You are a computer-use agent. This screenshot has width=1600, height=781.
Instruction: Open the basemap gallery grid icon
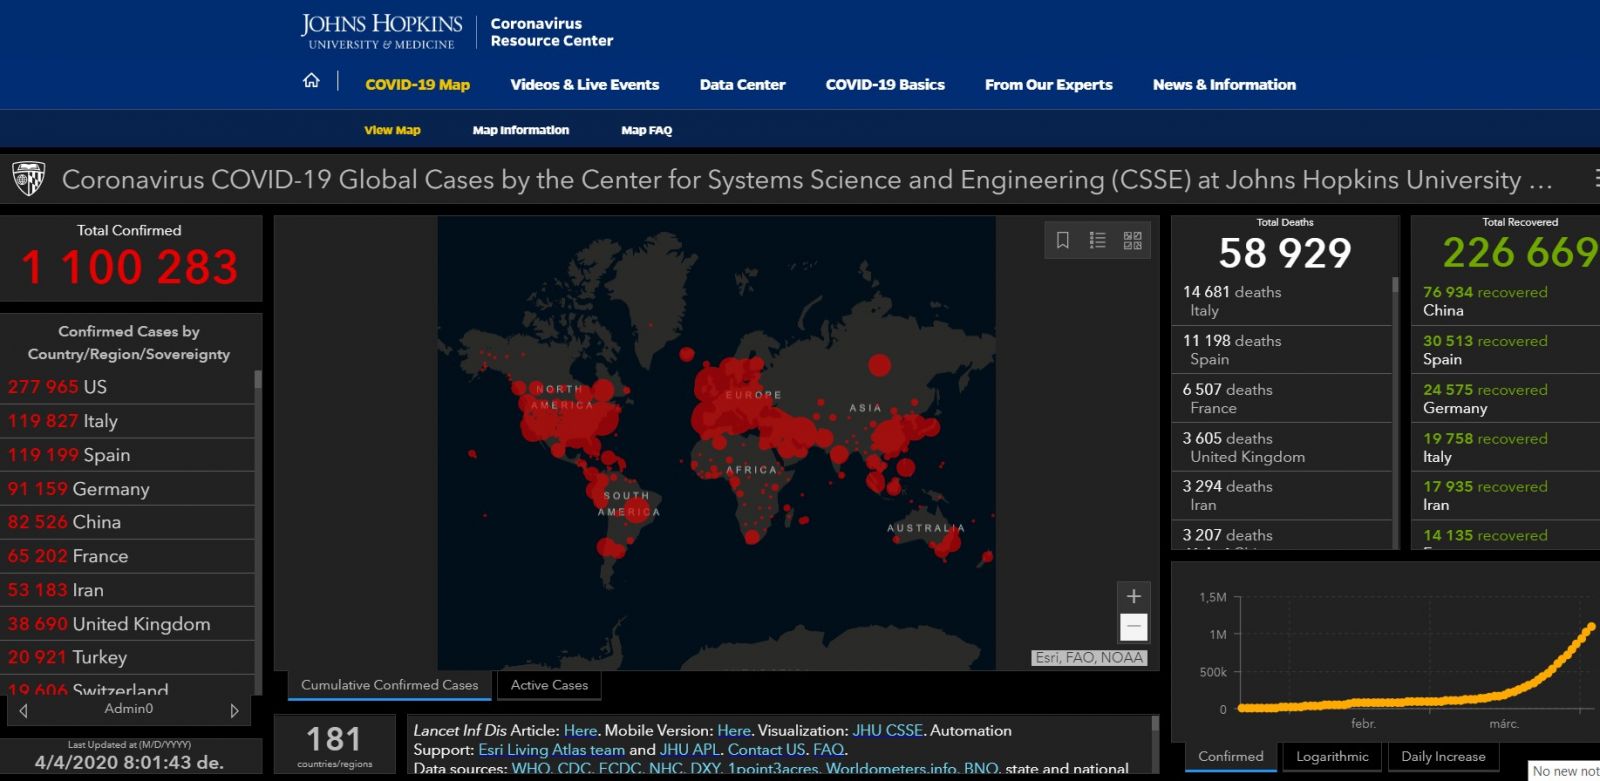click(x=1132, y=240)
